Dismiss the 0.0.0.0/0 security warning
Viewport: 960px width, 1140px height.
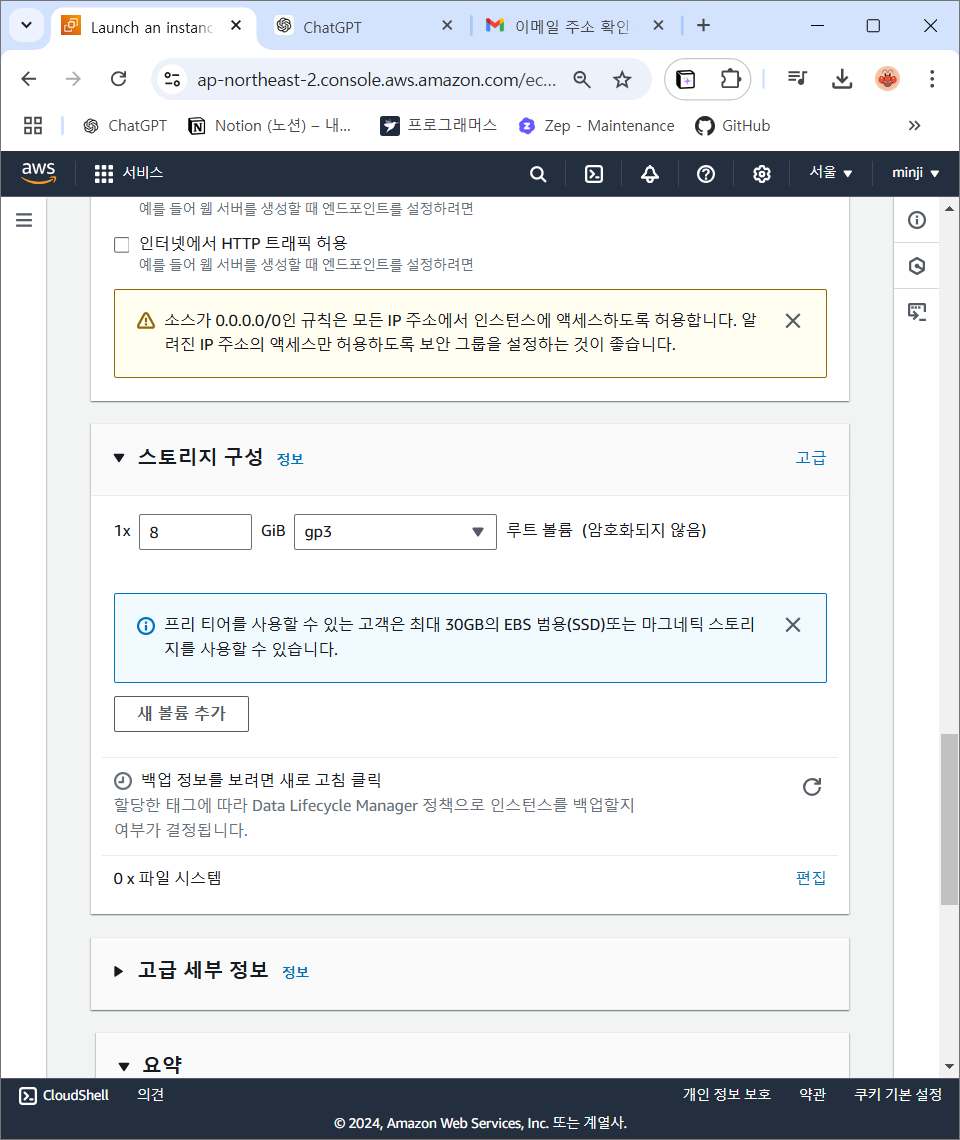793,321
